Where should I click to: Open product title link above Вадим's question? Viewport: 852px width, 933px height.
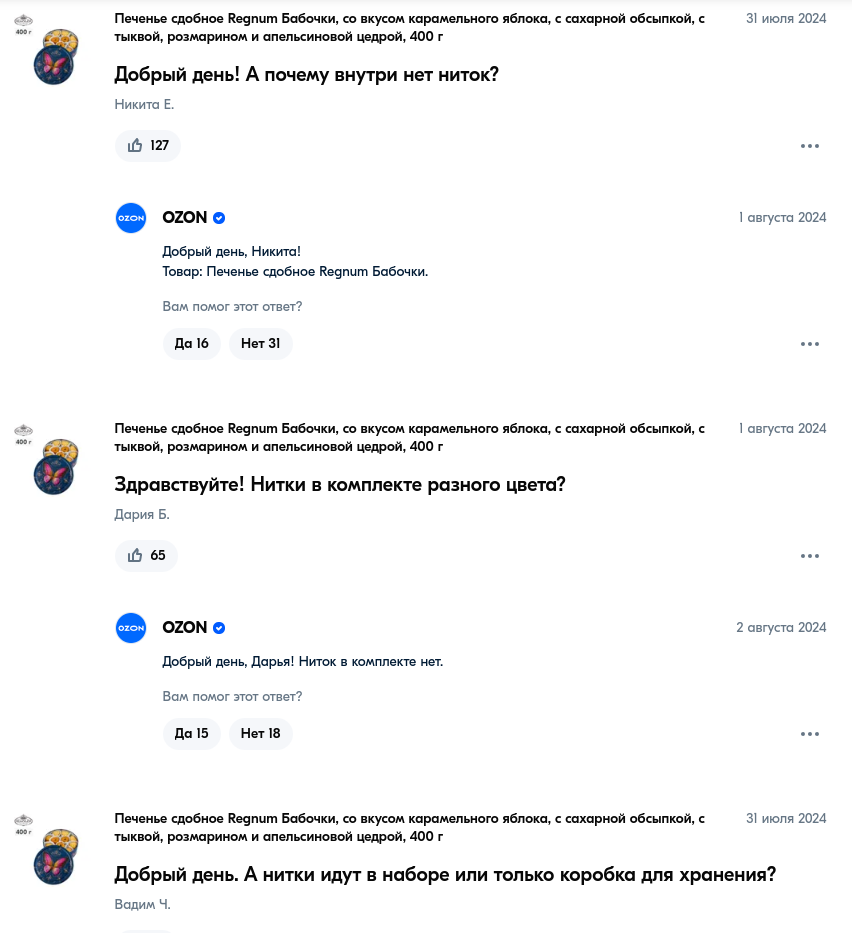click(x=409, y=828)
